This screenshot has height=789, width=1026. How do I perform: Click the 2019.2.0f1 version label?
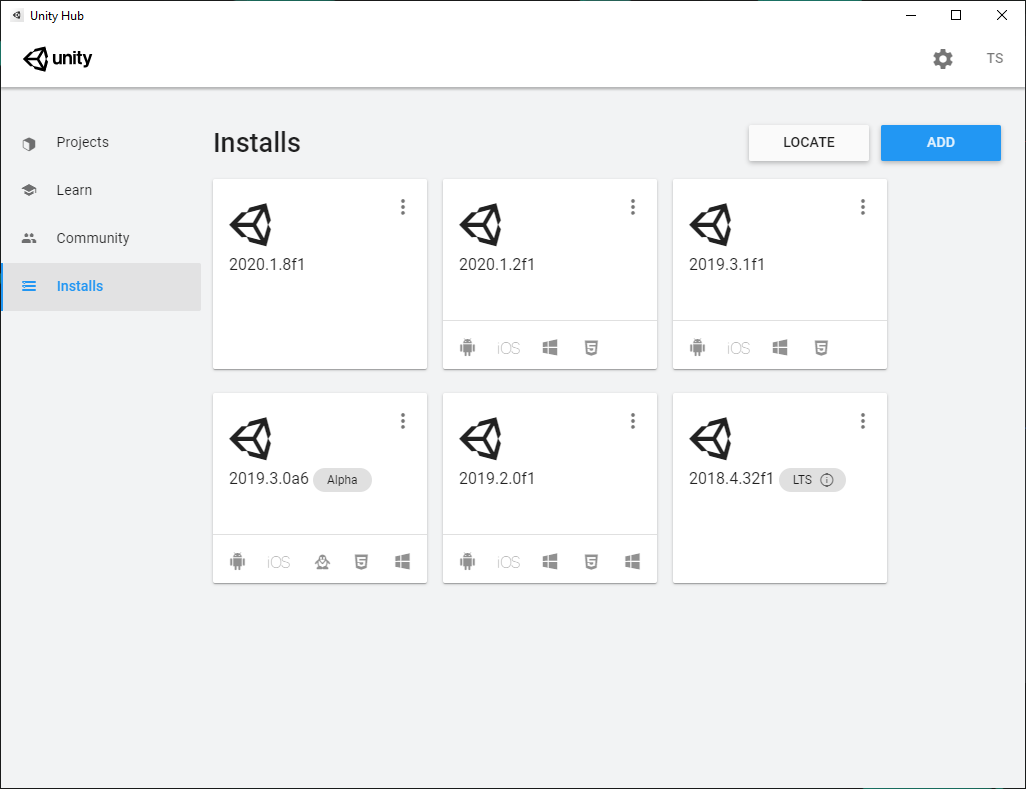click(497, 478)
